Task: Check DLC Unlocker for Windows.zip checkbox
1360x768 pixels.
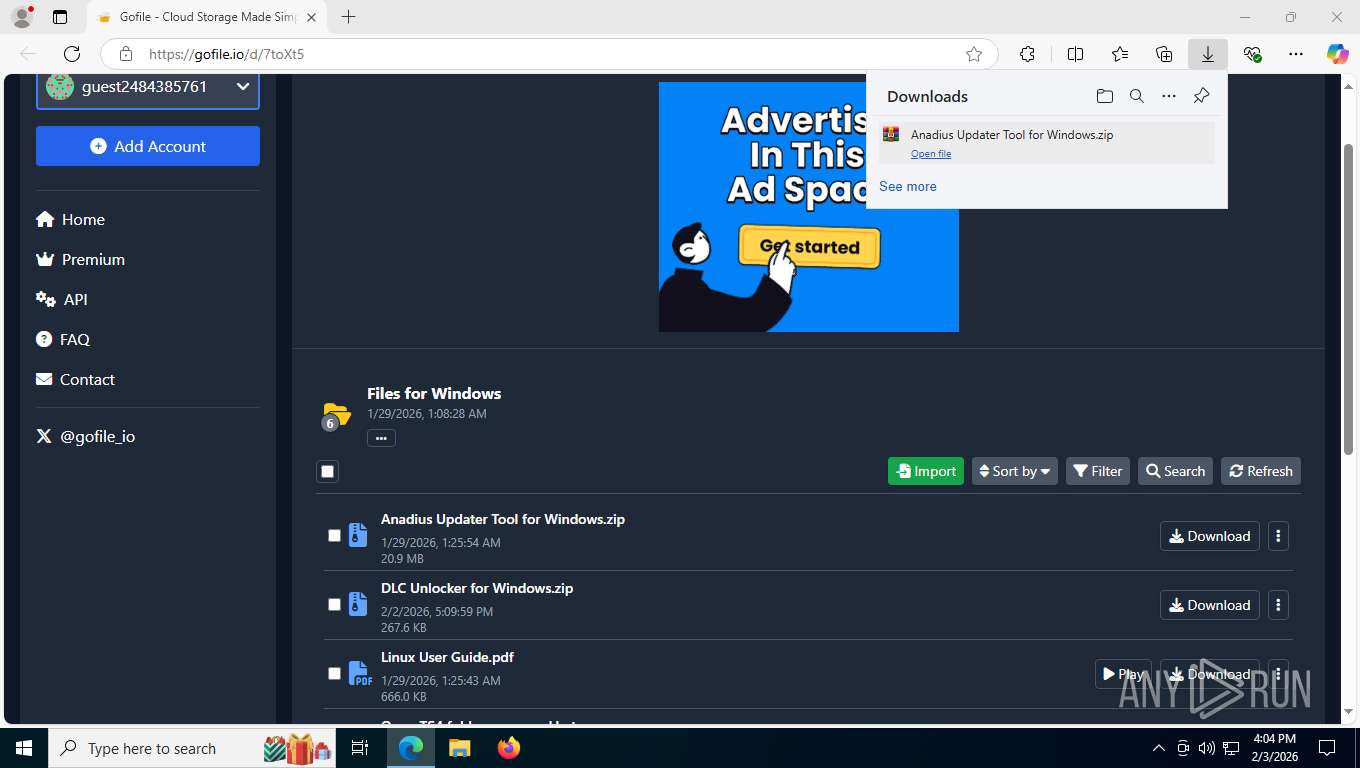Action: click(334, 605)
